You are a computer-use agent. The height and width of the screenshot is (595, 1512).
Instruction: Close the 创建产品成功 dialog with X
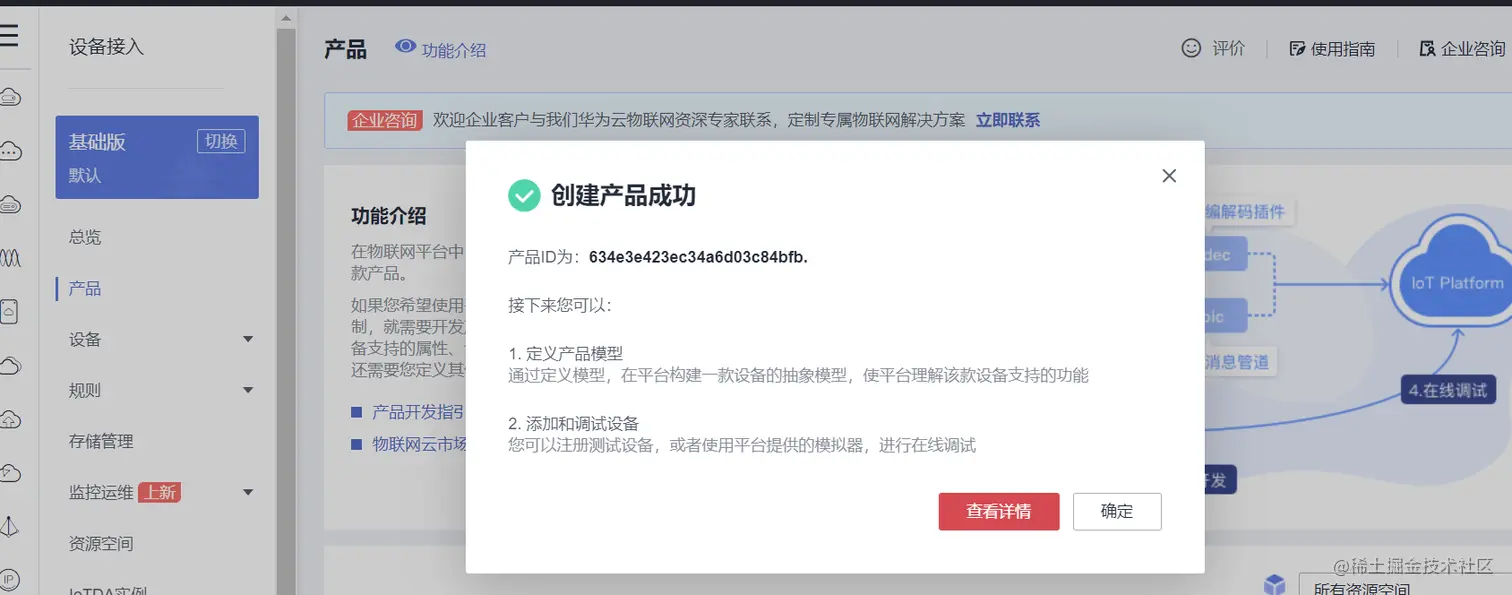1169,176
